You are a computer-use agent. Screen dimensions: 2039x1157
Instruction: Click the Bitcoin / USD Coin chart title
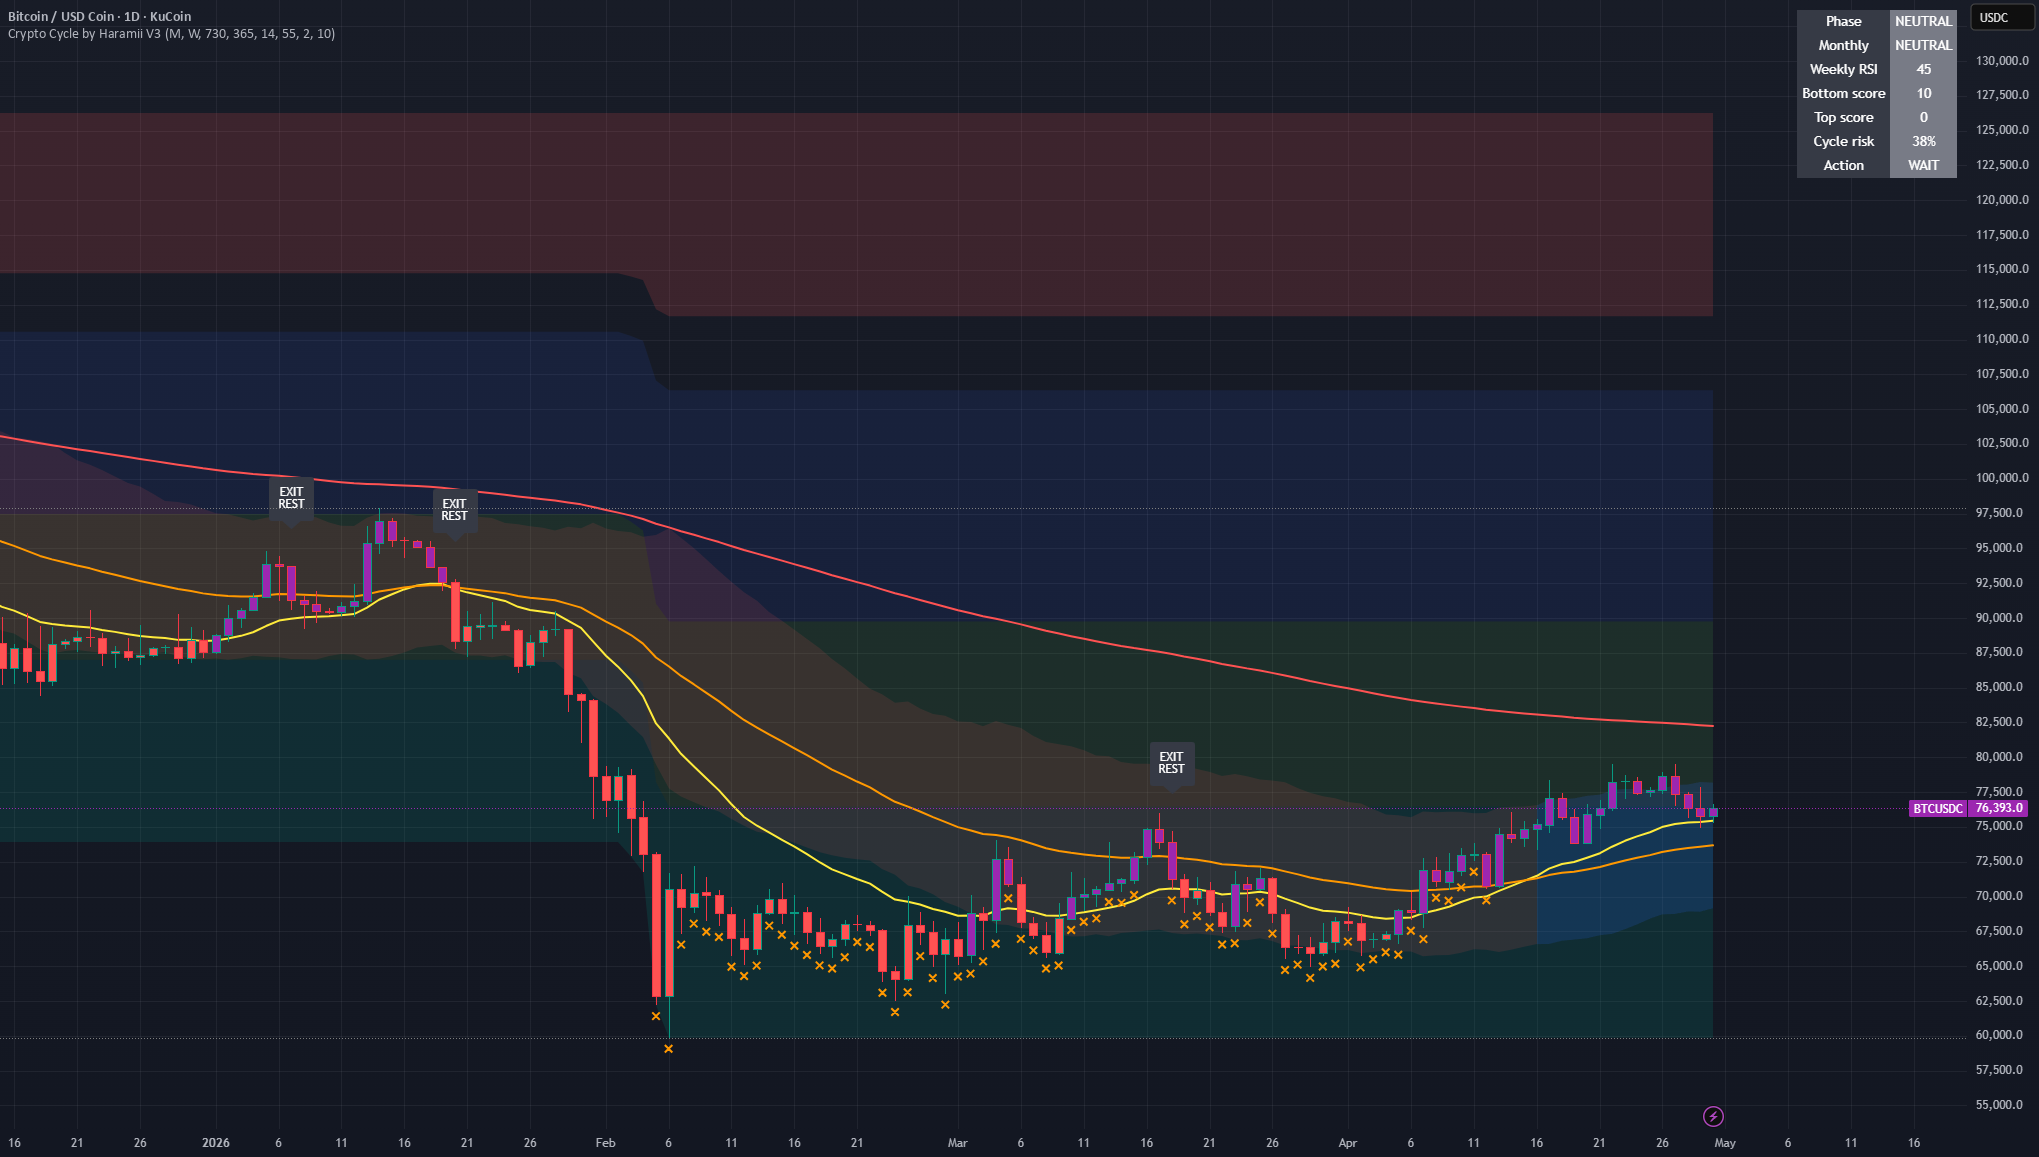pos(99,16)
